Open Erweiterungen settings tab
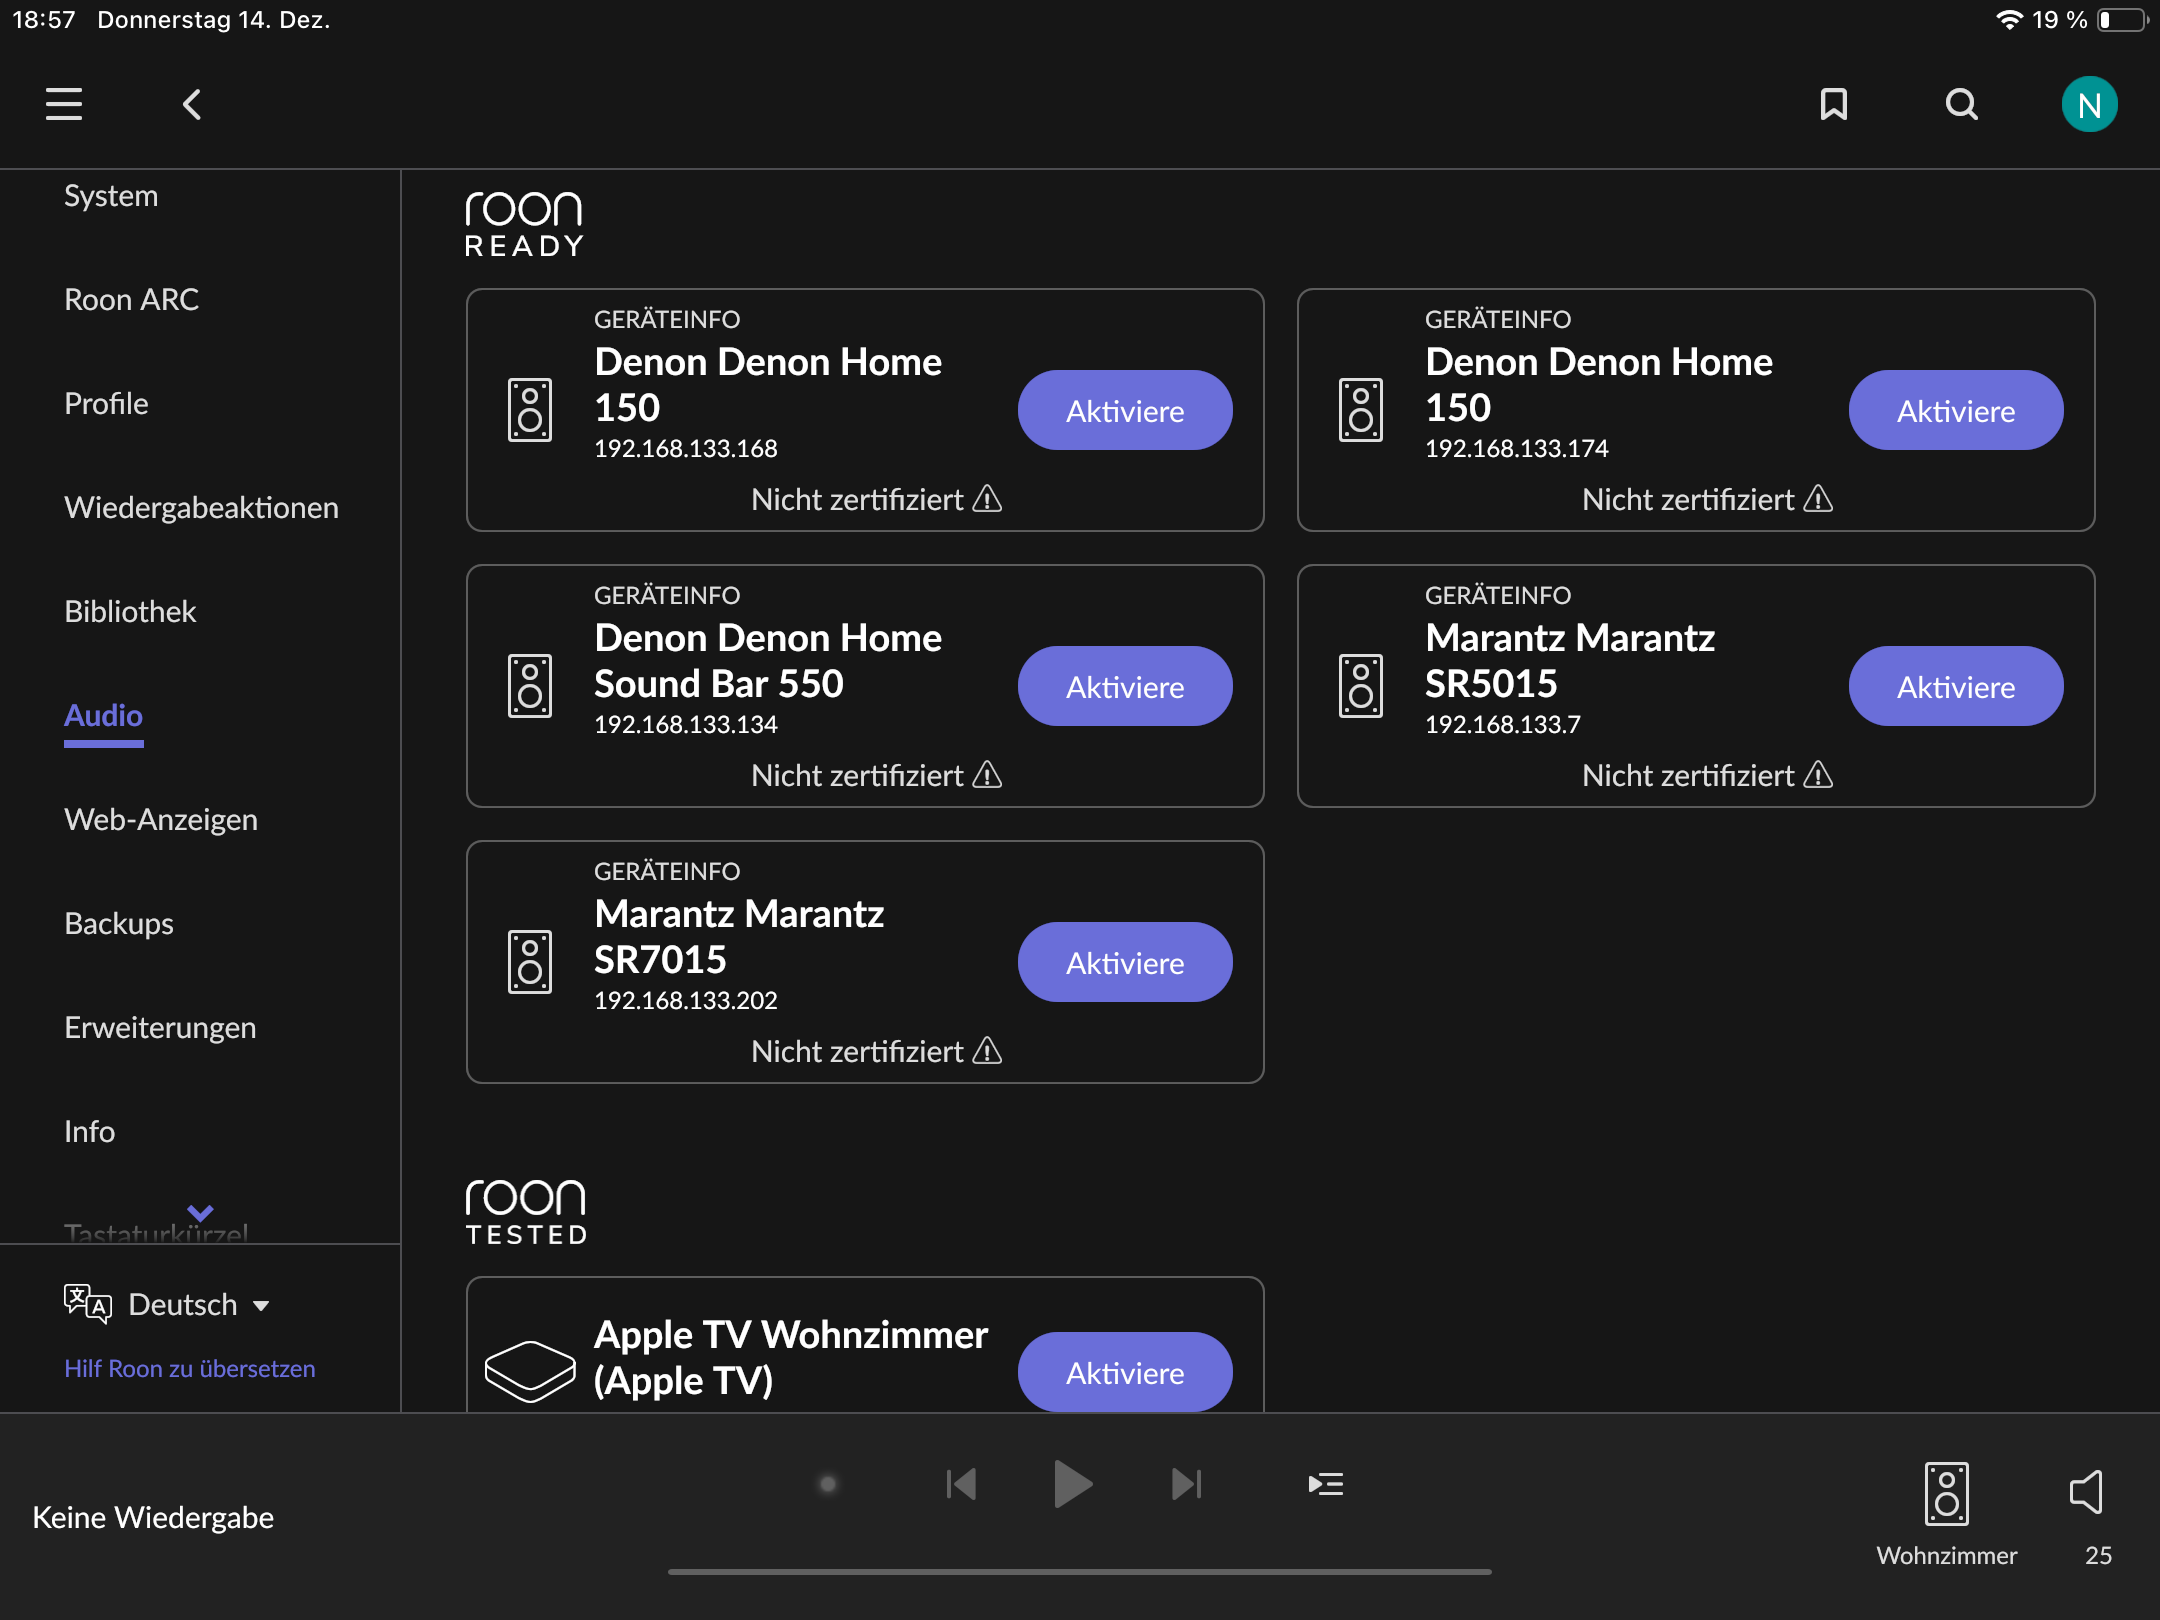 click(160, 1027)
